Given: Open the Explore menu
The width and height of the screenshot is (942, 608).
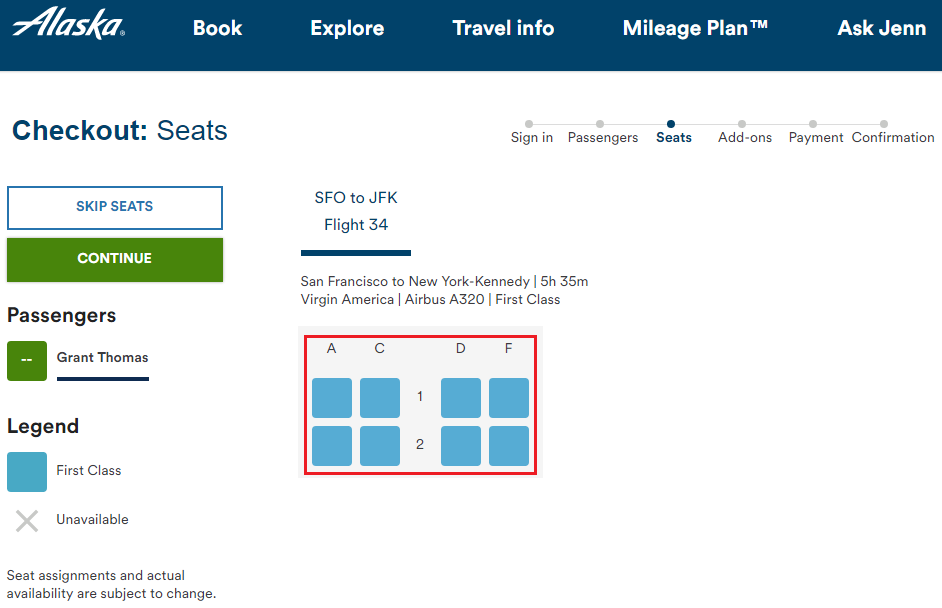Looking at the screenshot, I should pos(347,28).
